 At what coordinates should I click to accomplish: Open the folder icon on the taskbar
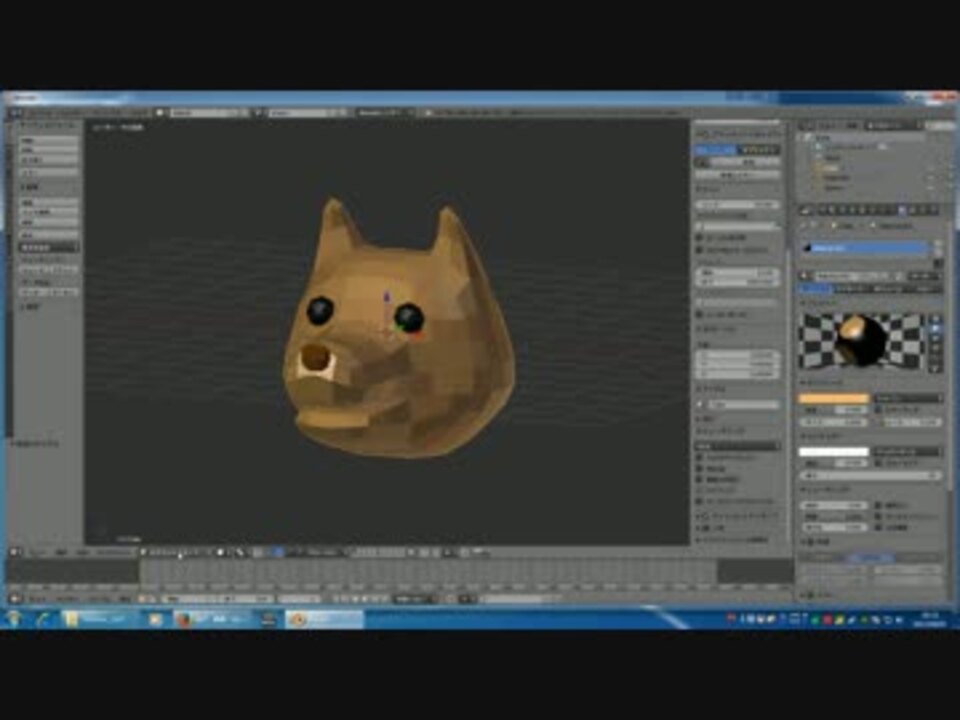click(72, 620)
